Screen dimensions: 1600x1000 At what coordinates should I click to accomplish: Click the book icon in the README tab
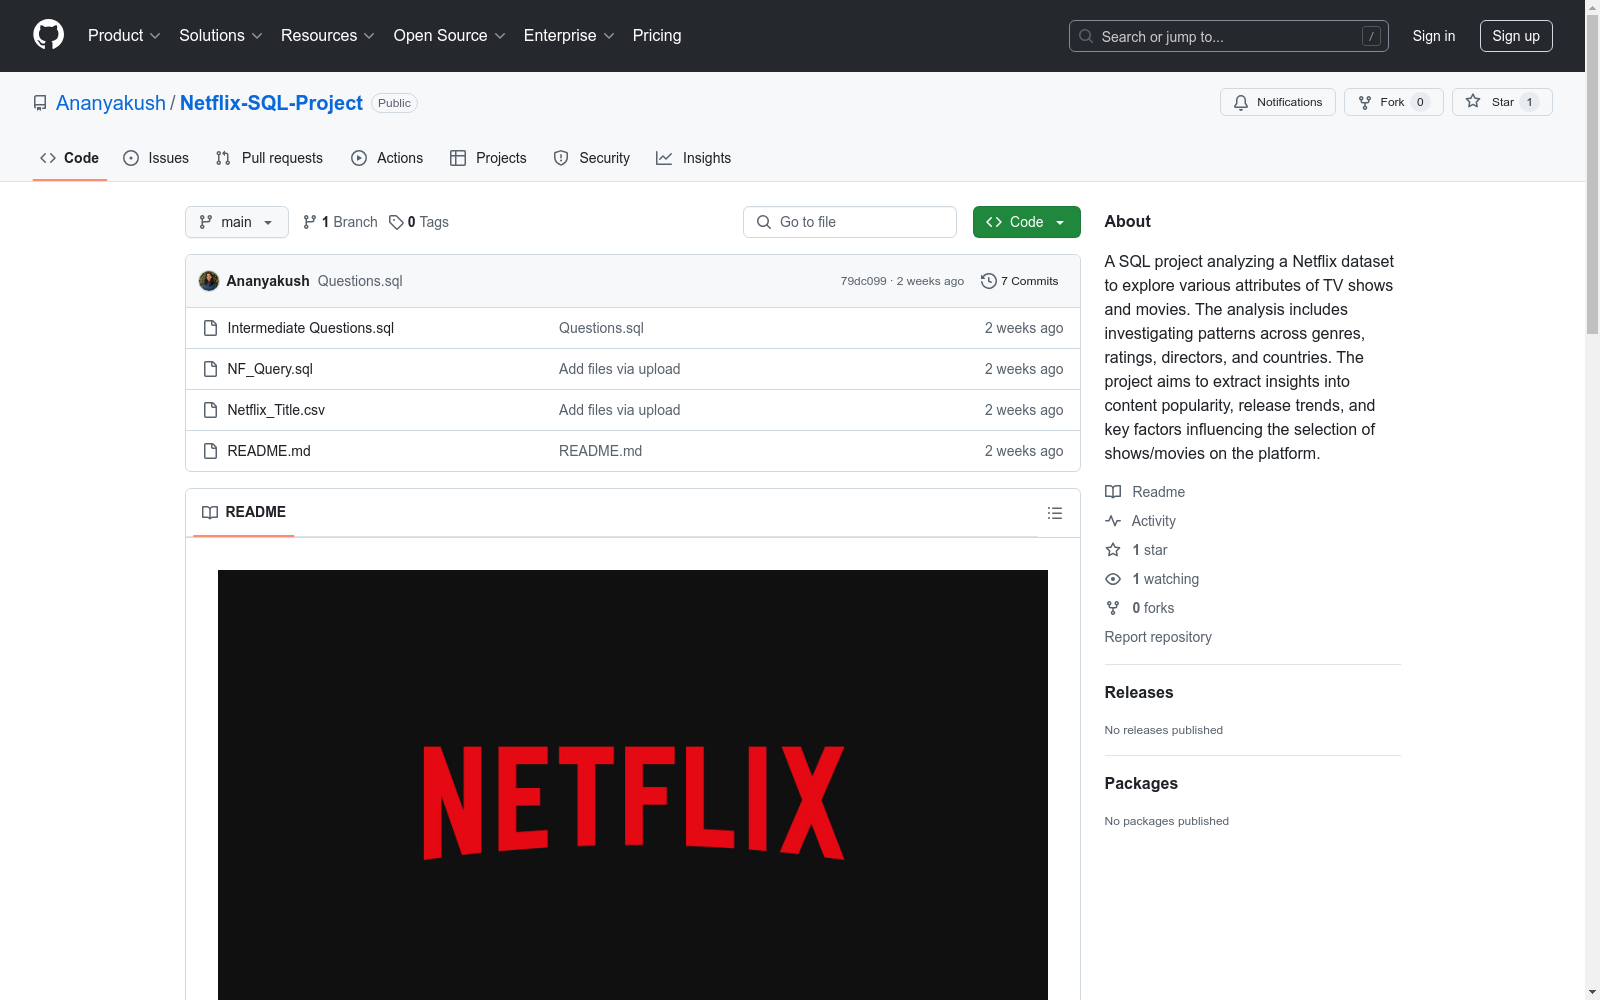pos(210,512)
